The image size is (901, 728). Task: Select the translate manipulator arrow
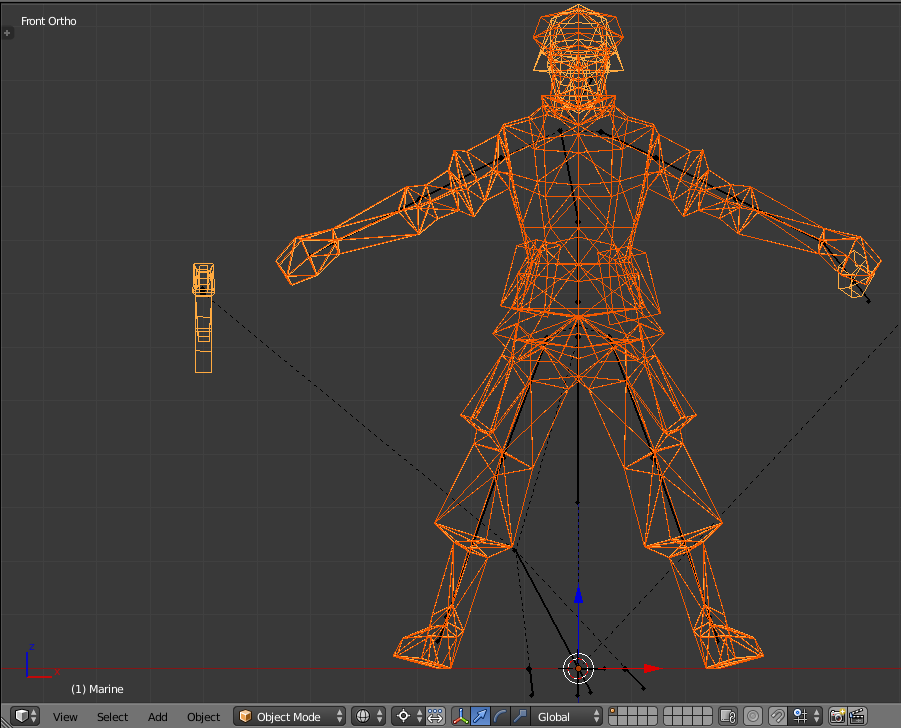(x=480, y=717)
